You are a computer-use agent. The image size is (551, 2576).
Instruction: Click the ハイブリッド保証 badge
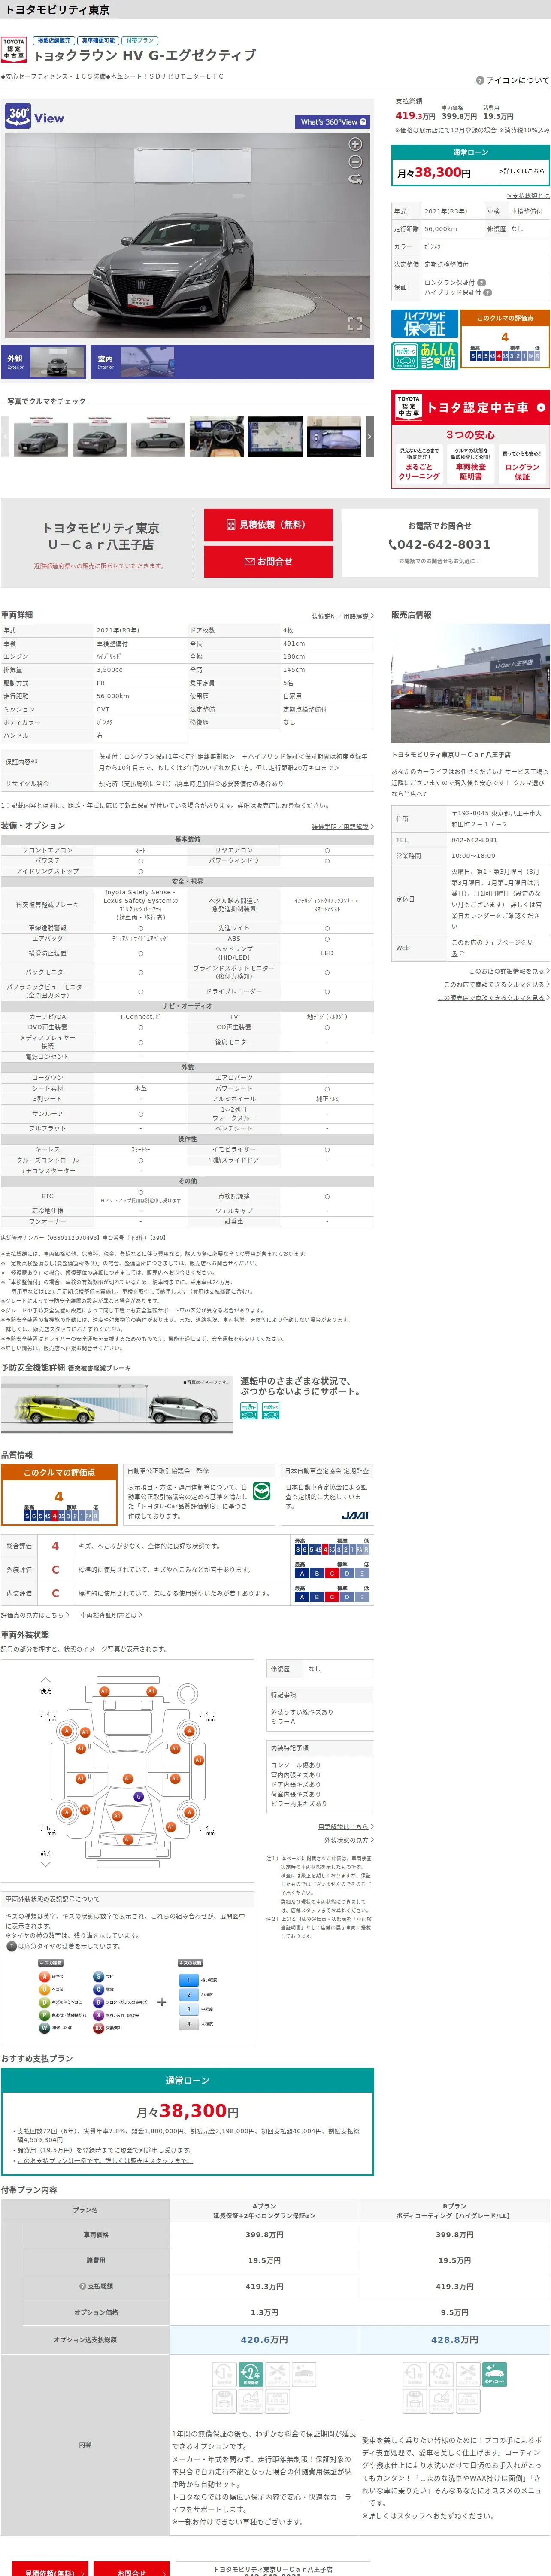pyautogui.click(x=425, y=324)
